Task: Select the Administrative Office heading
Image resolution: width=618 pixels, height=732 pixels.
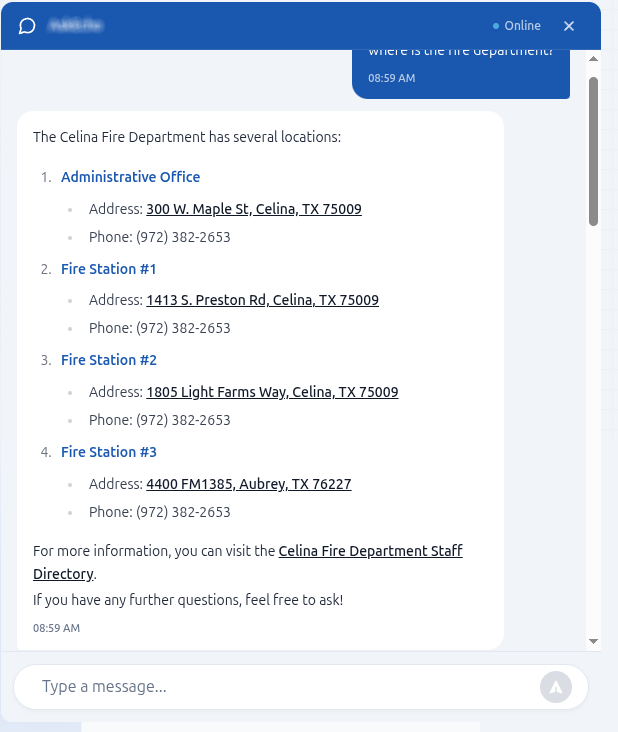Action: [x=131, y=177]
